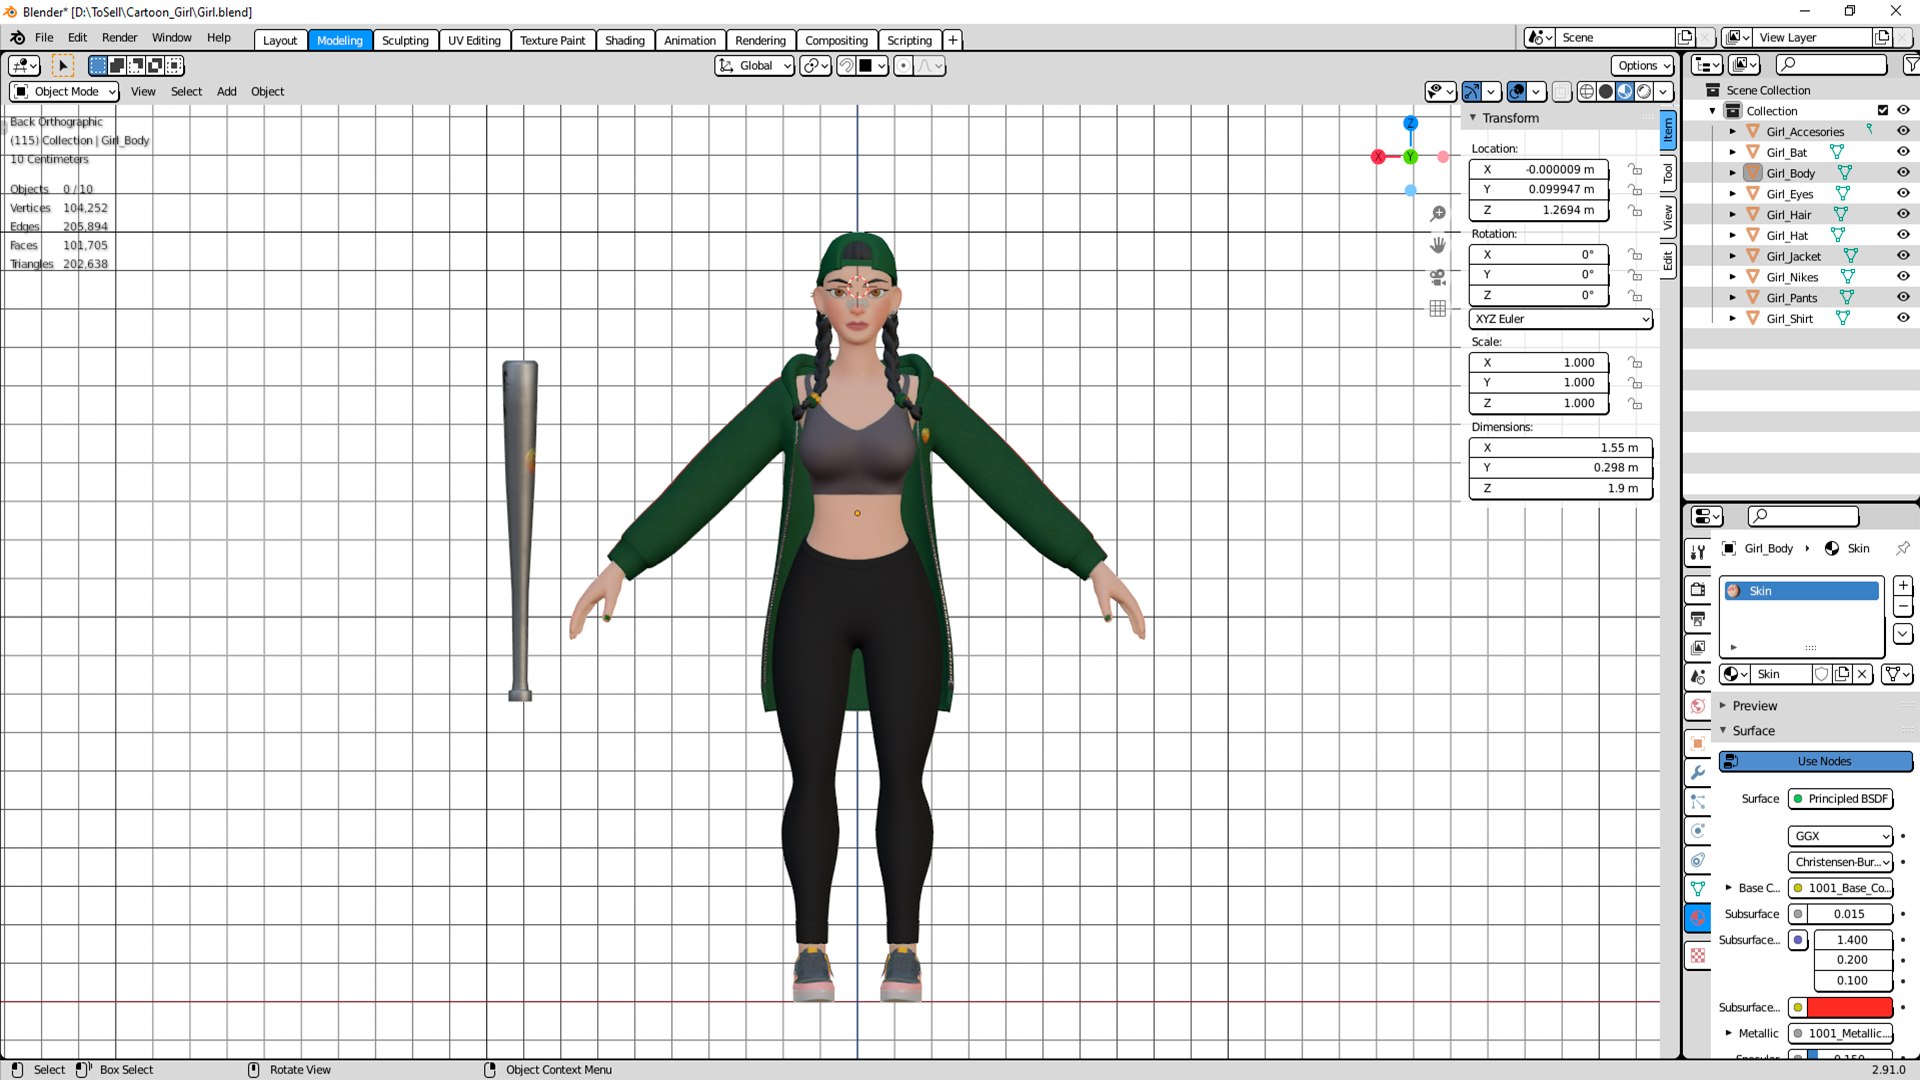This screenshot has height=1080, width=1920.
Task: Select wireframe viewport shading mode
Action: [x=1586, y=92]
